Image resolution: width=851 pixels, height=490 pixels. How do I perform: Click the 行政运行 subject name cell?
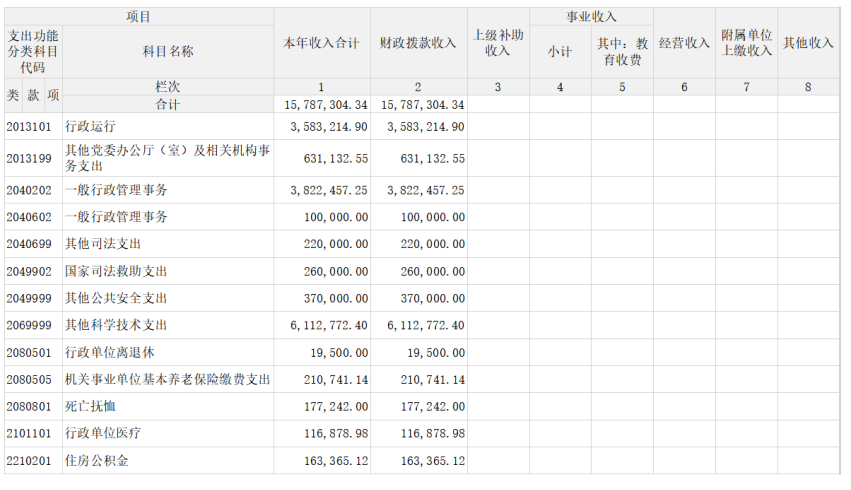[167, 126]
